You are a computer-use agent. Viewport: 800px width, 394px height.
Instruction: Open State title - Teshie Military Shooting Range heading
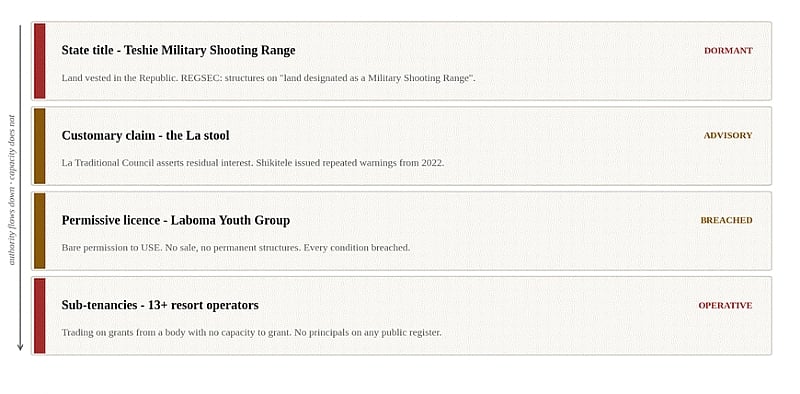(x=179, y=51)
